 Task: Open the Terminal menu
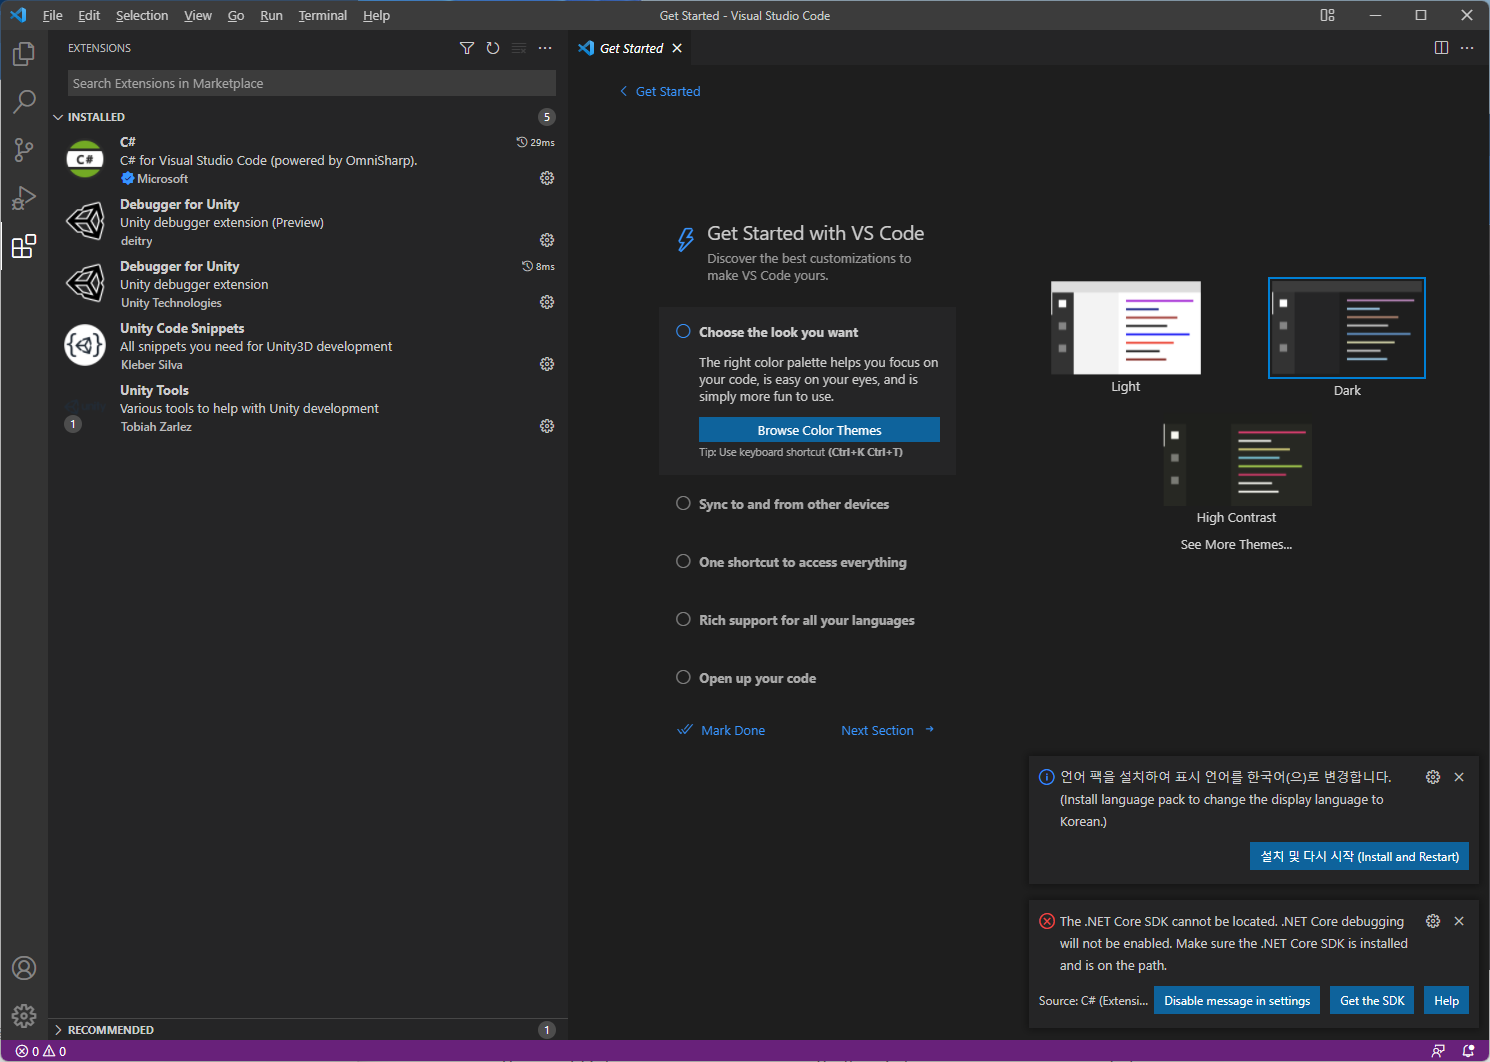(323, 15)
